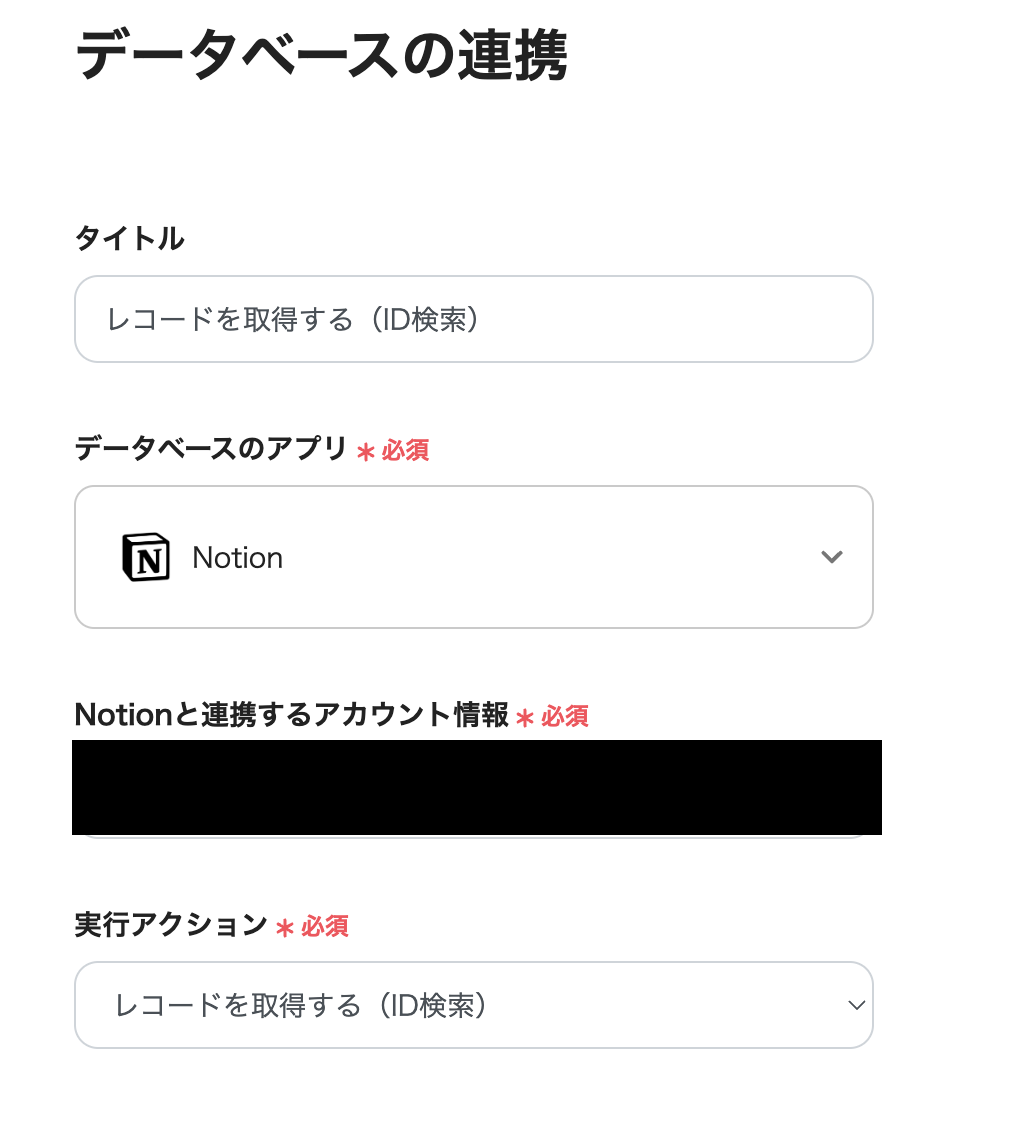Click the redacted Notion account field
This screenshot has width=1018, height=1142.
476,787
